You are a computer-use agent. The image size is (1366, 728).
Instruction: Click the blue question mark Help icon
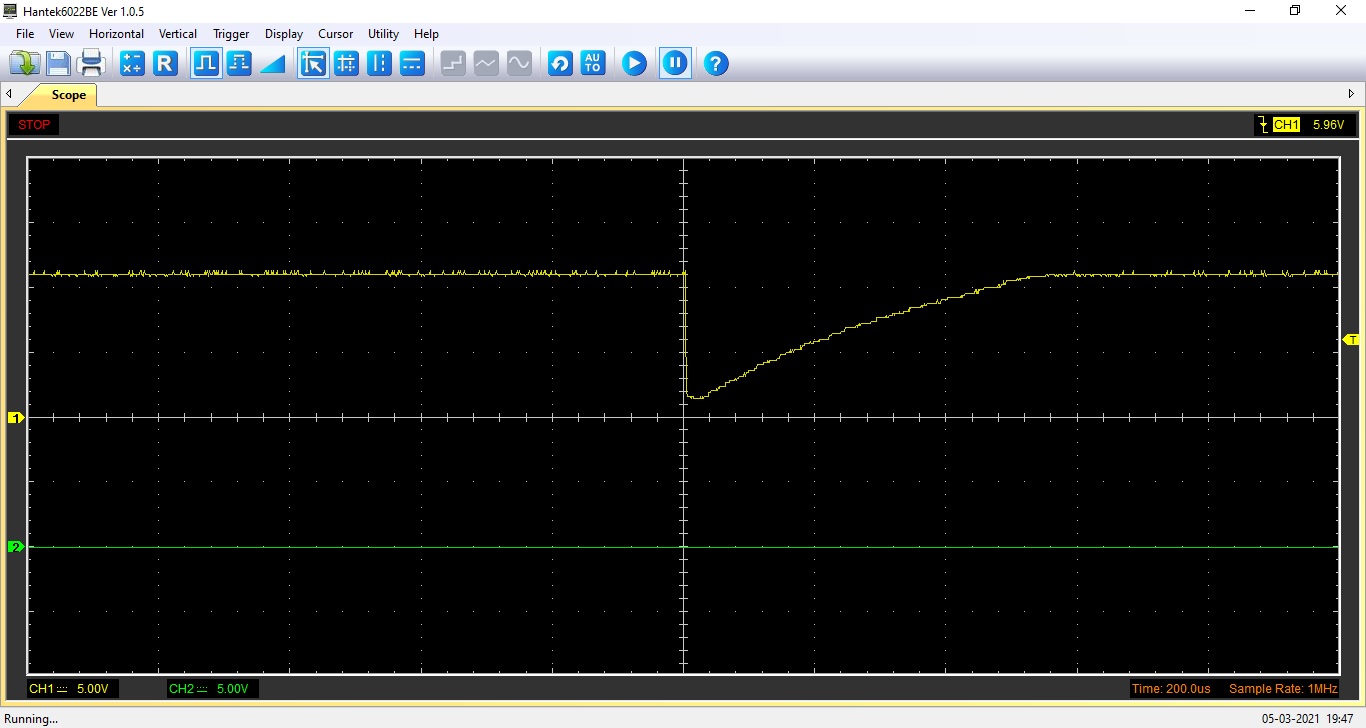click(x=715, y=64)
